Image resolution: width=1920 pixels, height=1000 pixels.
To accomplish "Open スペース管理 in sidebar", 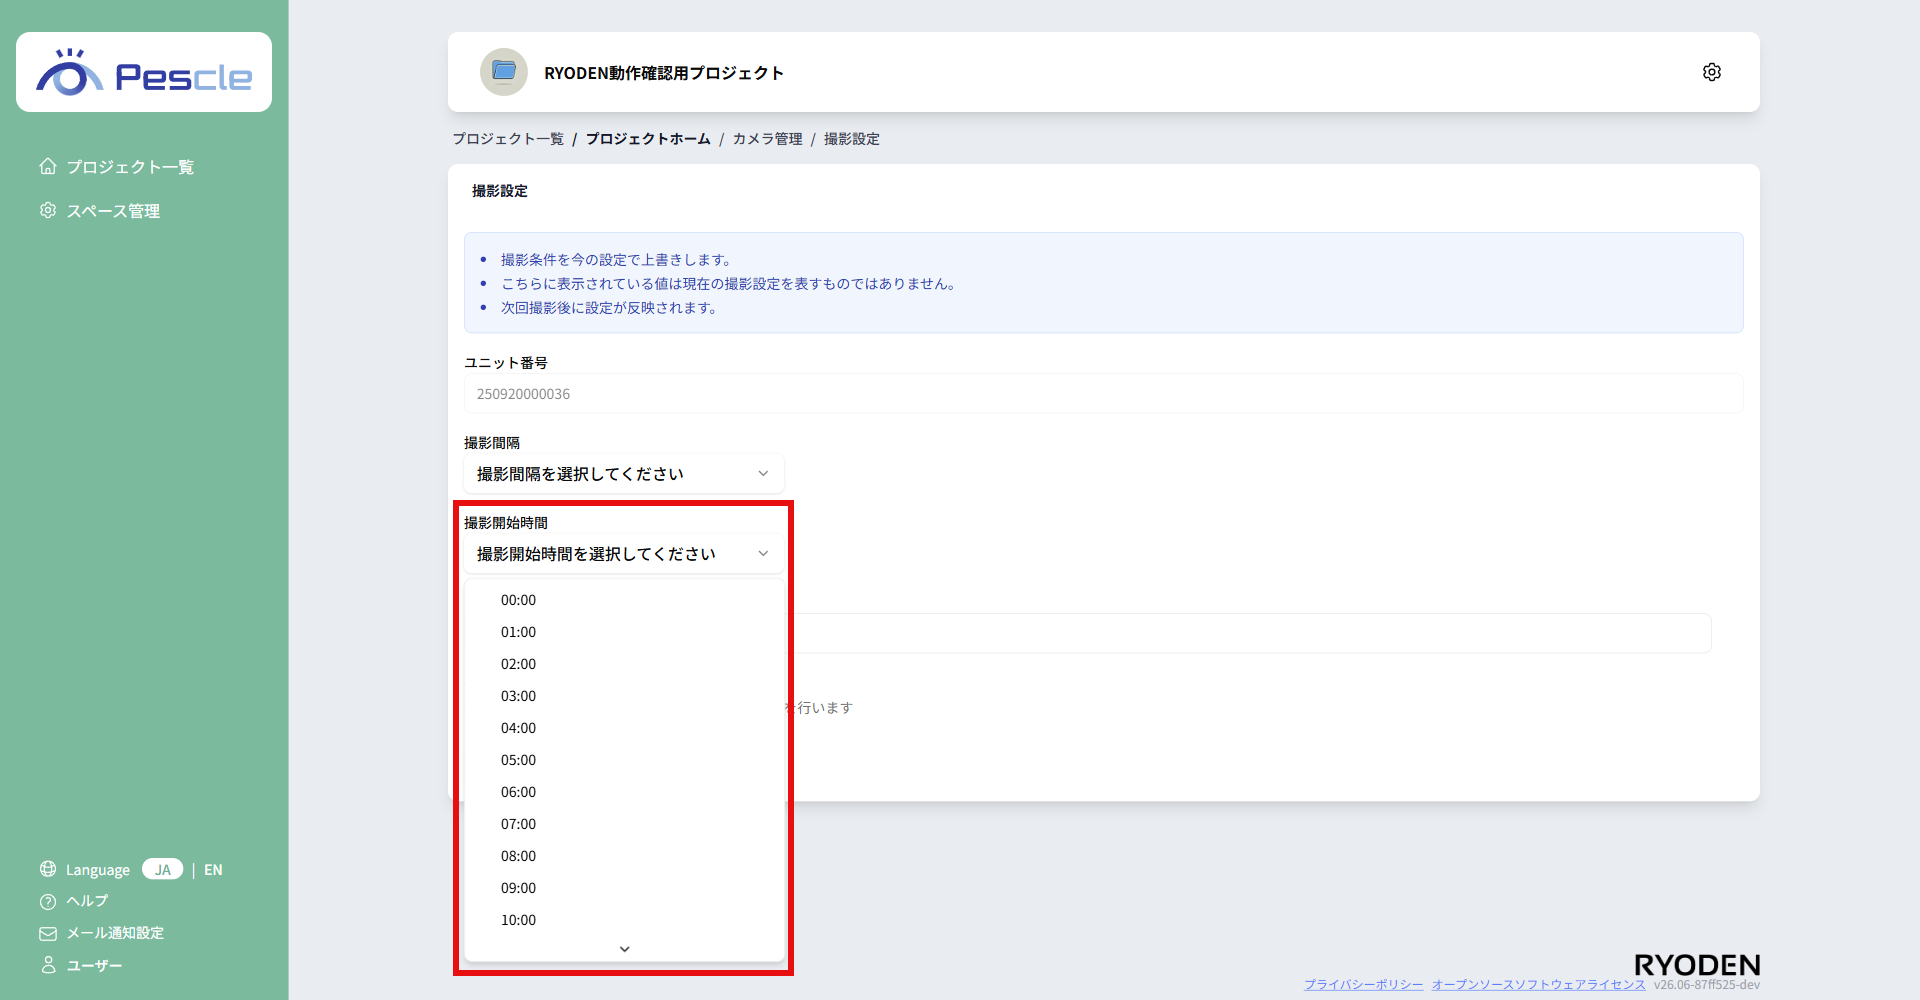I will click(113, 211).
